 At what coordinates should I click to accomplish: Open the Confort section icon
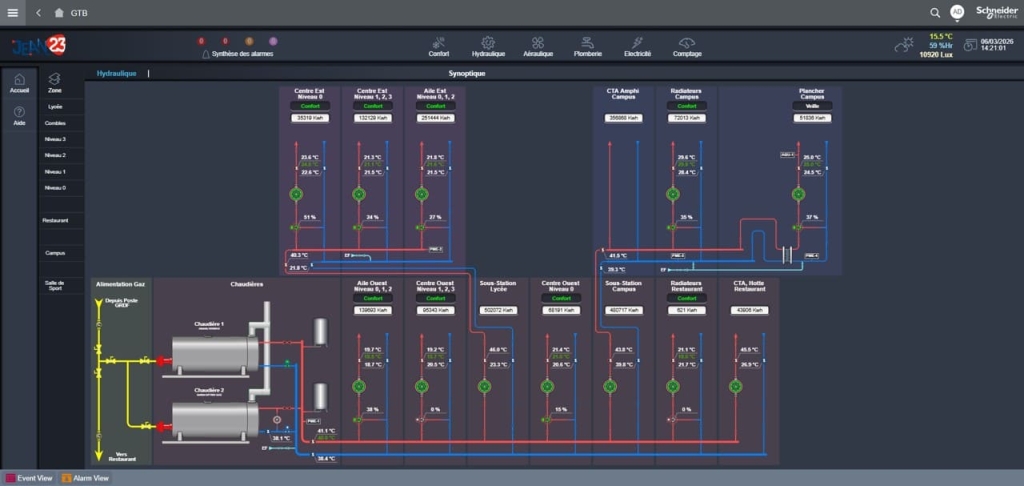(438, 43)
